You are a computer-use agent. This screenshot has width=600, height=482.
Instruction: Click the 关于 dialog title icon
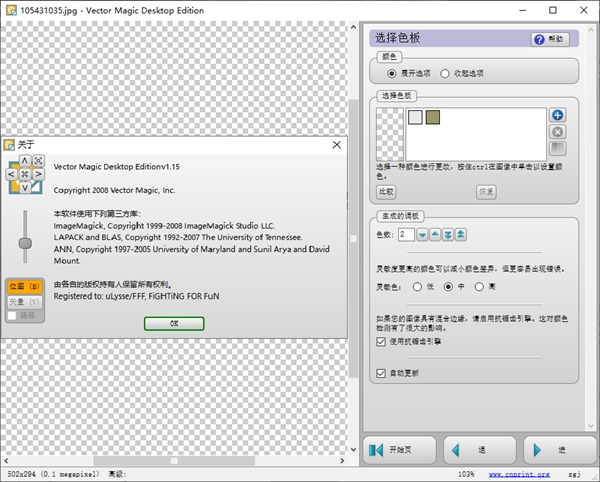click(9, 145)
